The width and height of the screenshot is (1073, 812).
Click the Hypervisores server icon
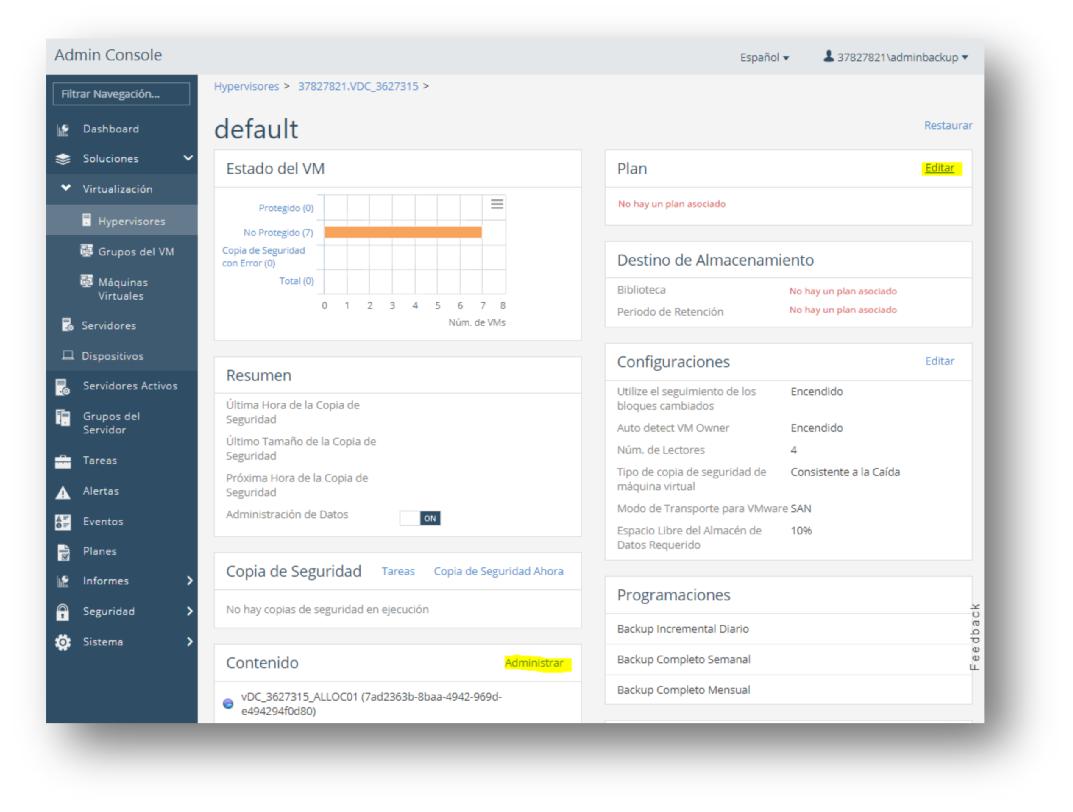[86, 220]
